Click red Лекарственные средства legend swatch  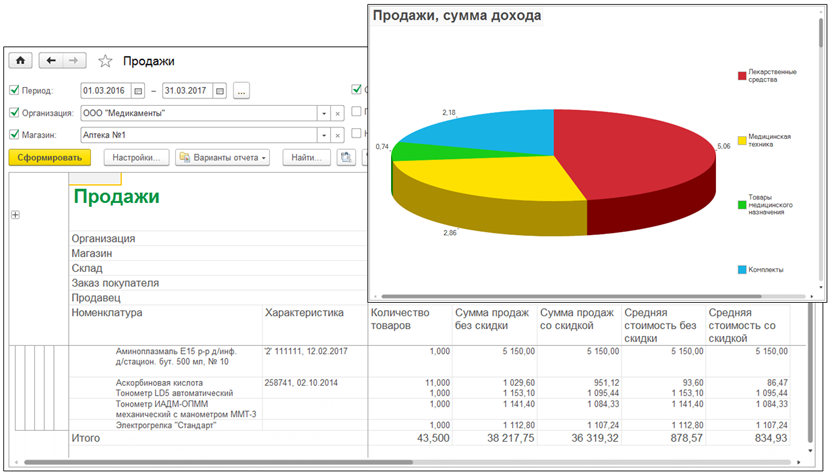(x=741, y=75)
